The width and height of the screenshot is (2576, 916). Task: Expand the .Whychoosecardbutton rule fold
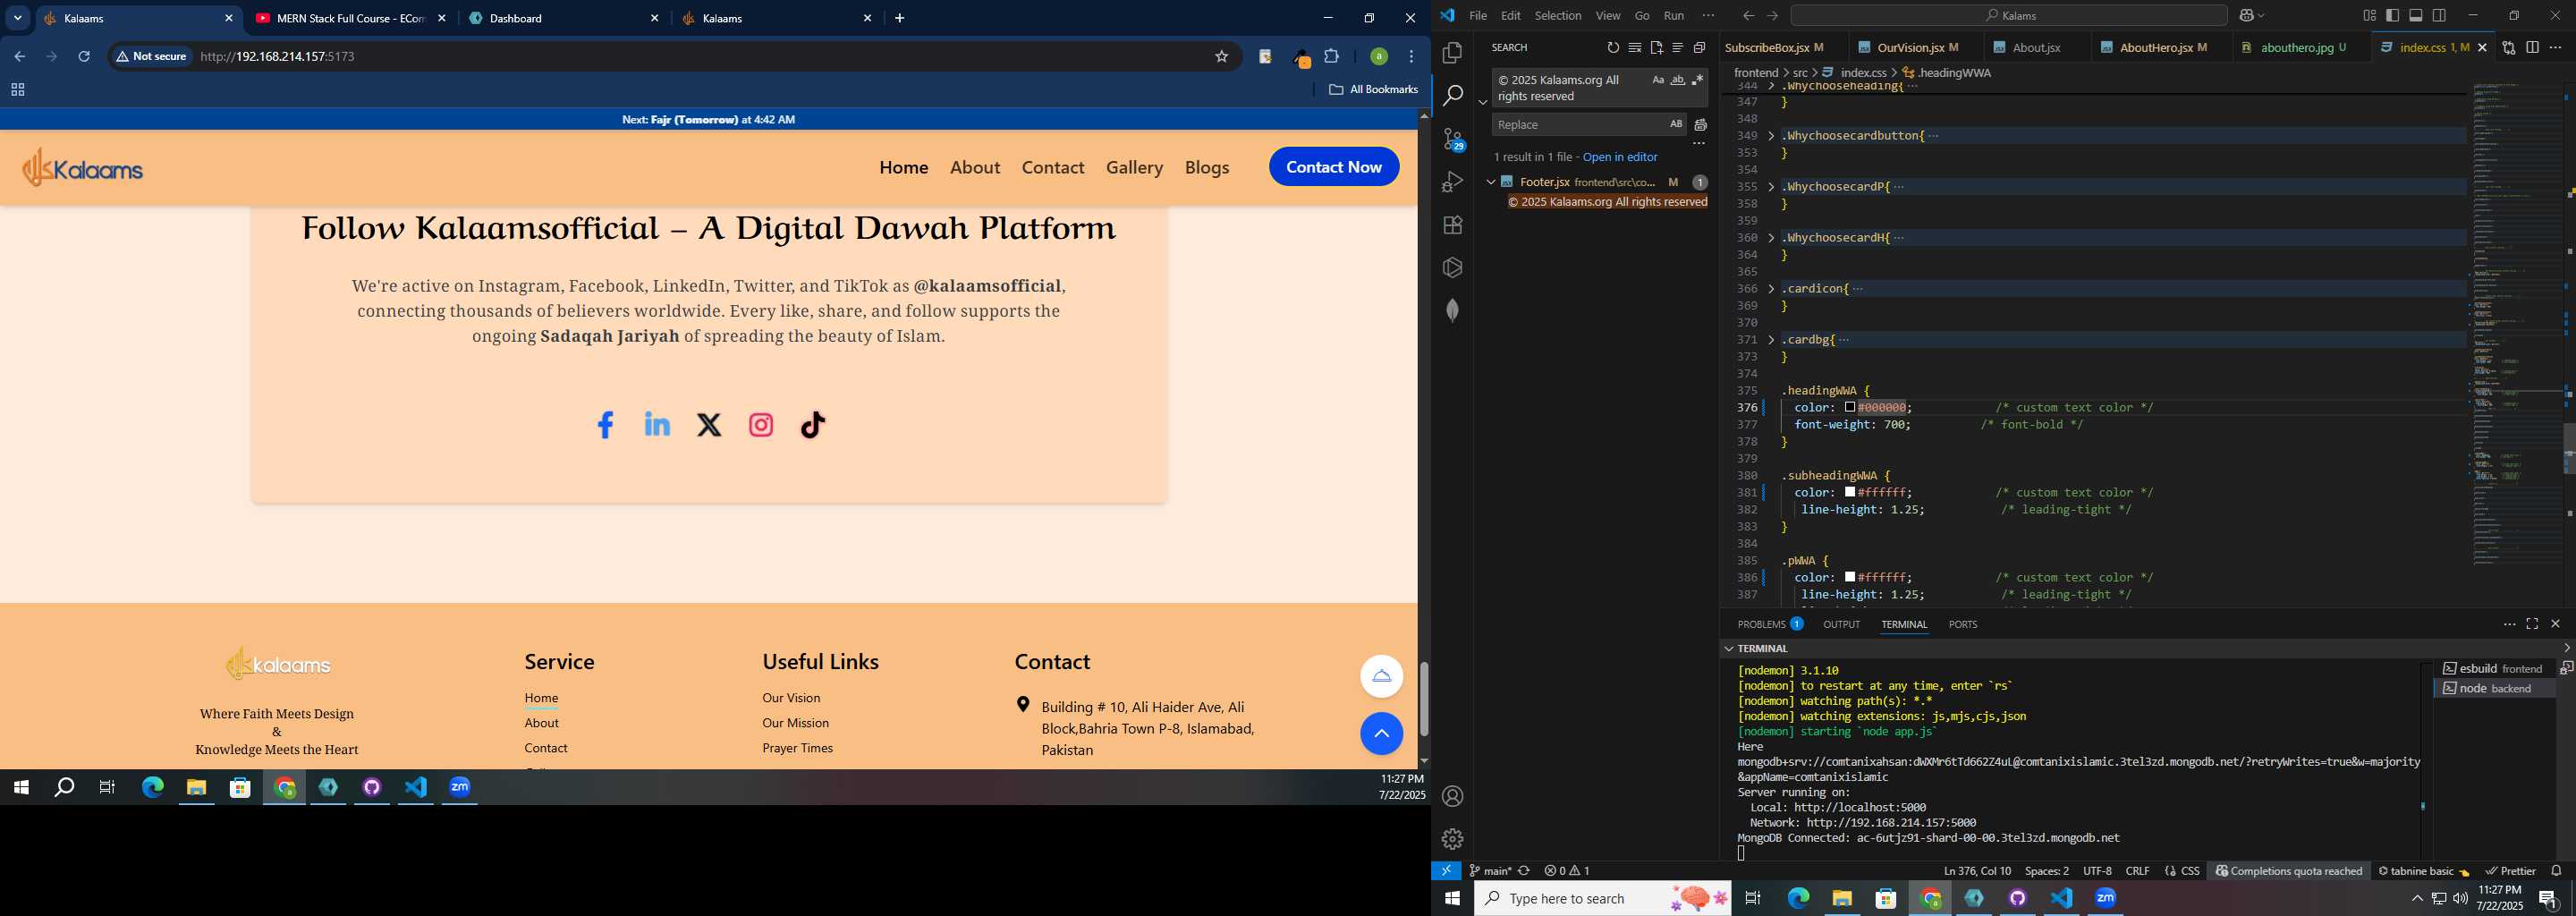1771,136
